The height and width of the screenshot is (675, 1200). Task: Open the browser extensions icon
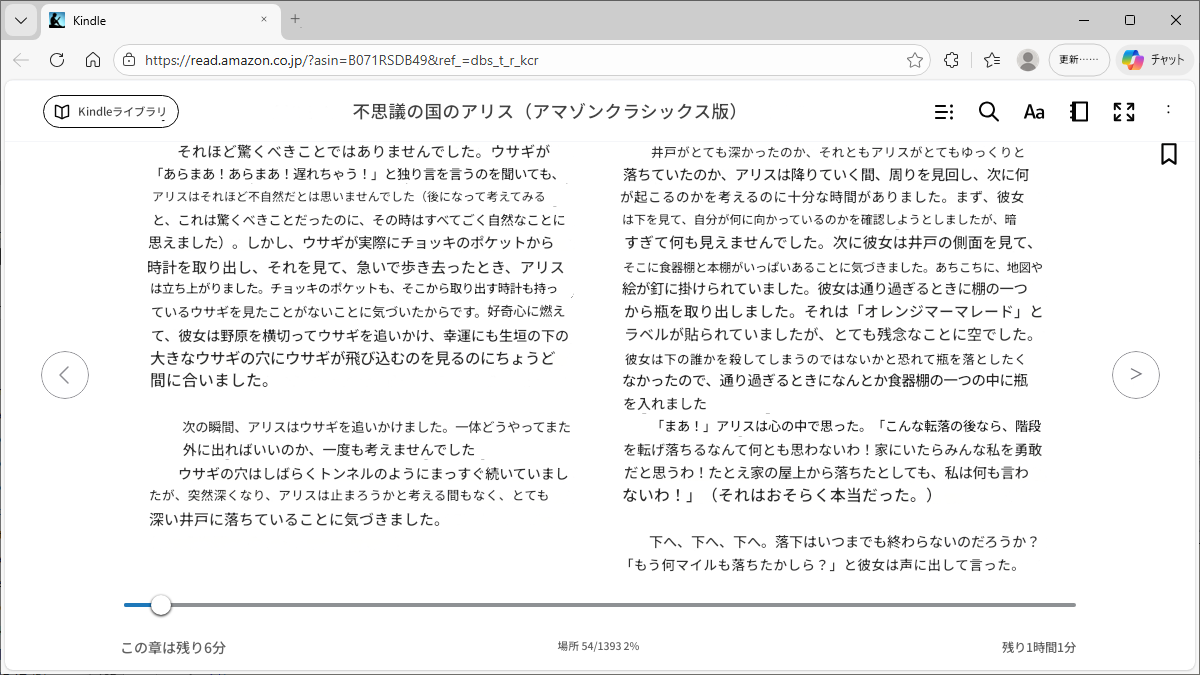click(952, 60)
